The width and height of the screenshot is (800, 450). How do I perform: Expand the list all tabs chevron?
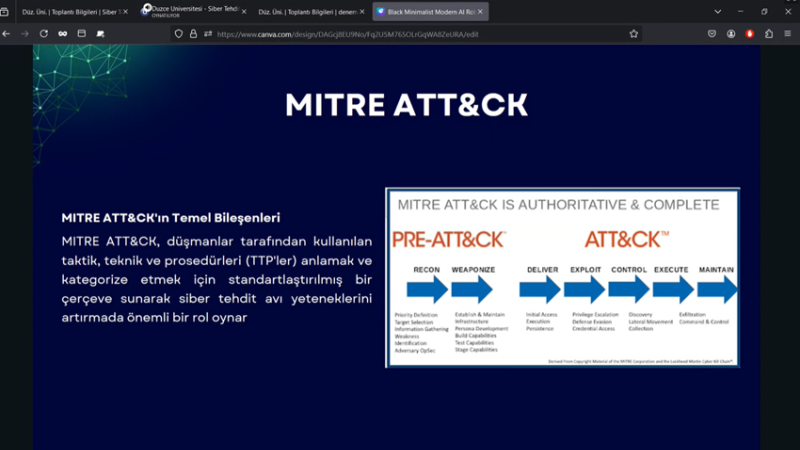pos(717,12)
